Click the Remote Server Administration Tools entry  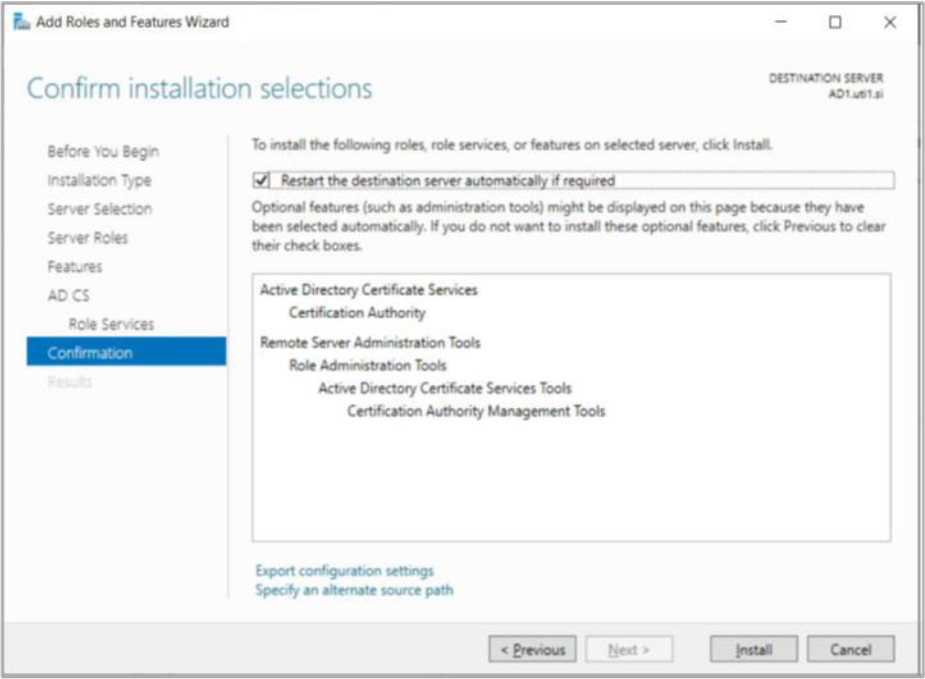tap(370, 342)
